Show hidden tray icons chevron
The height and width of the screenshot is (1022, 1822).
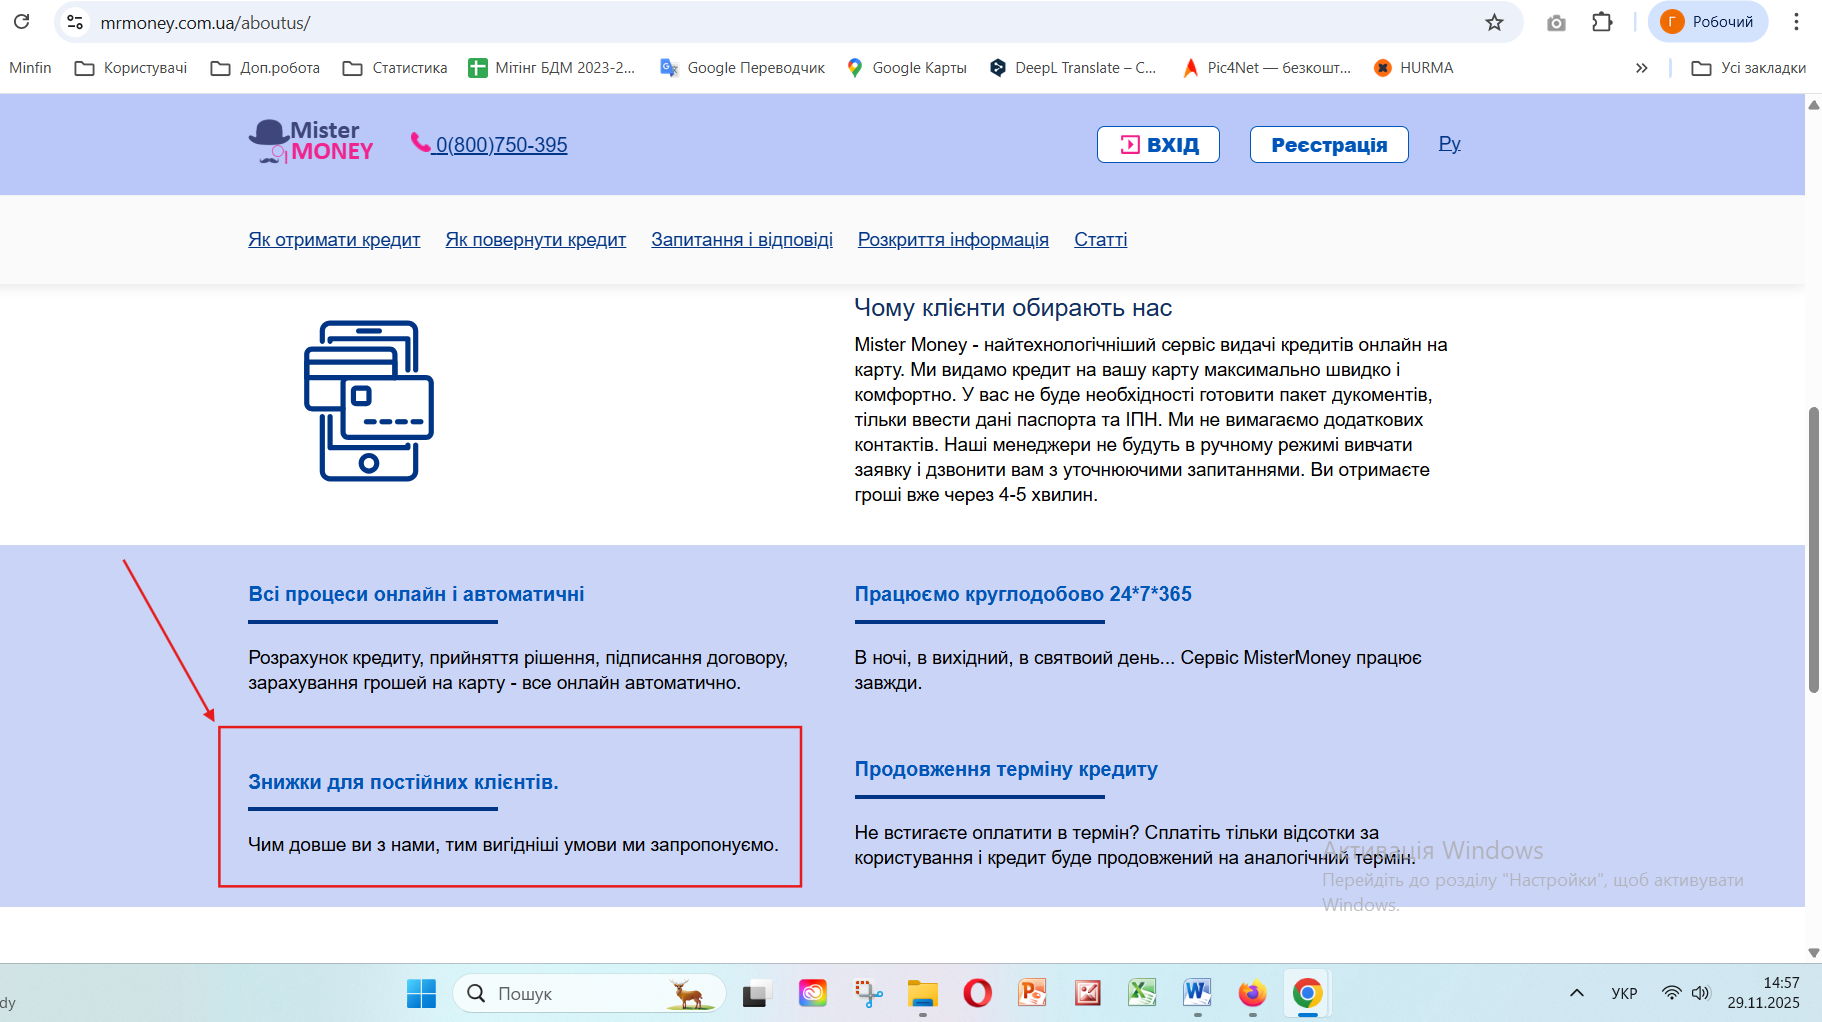pos(1577,993)
